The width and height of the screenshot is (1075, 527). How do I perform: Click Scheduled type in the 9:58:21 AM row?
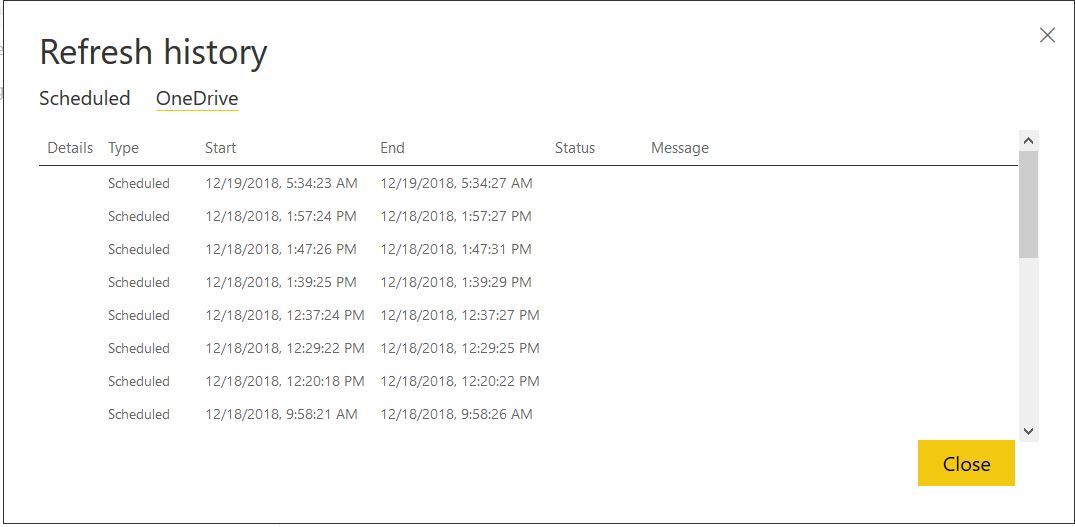(x=138, y=414)
